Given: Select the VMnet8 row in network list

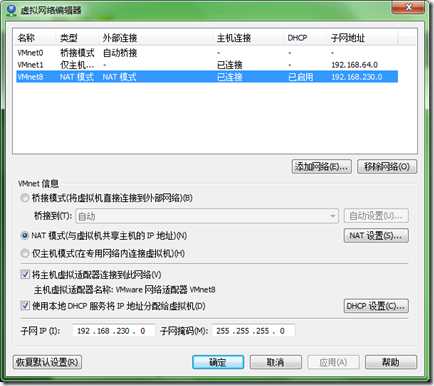Looking at the screenshot, I should 207,77.
